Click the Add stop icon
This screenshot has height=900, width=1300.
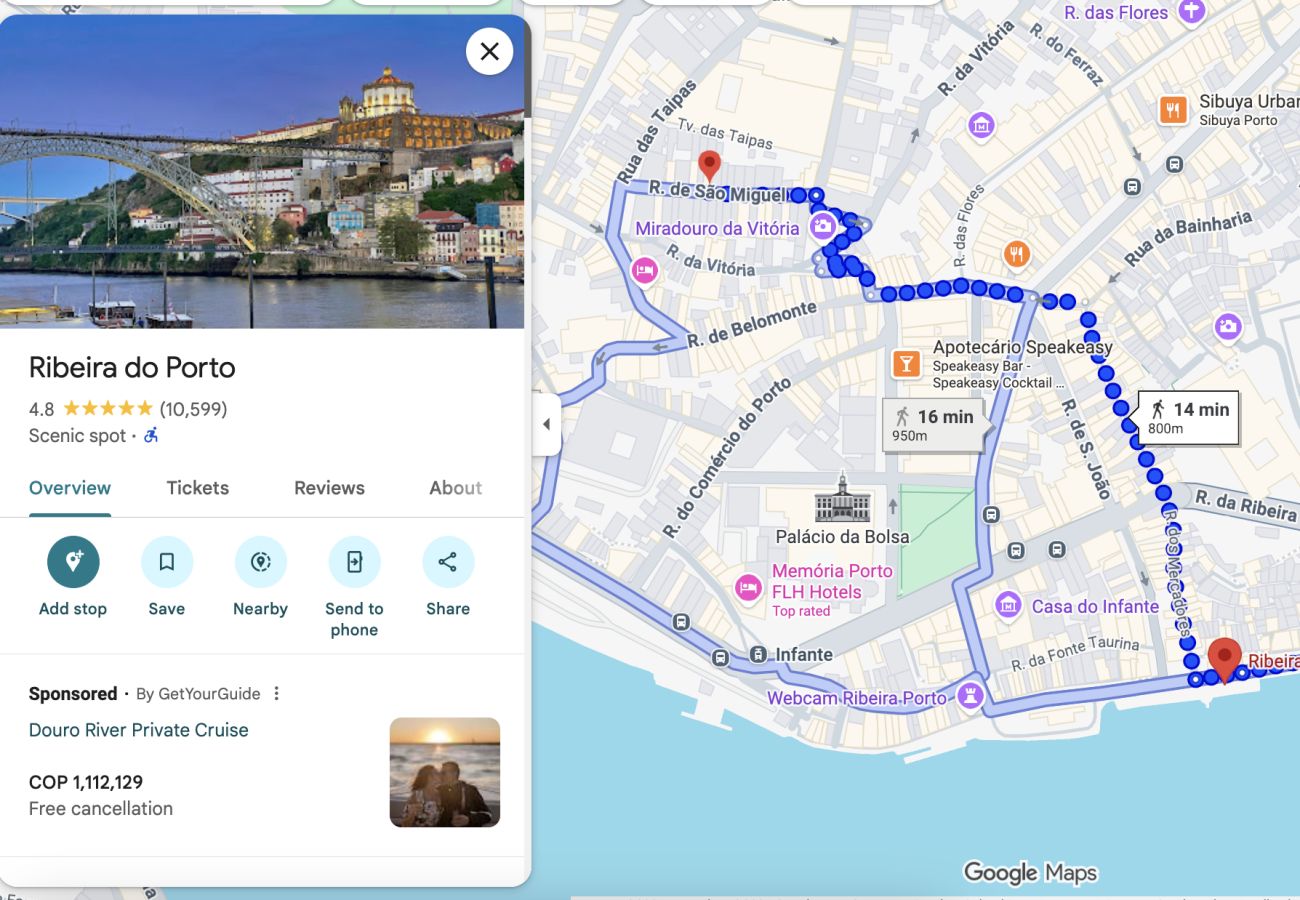(x=72, y=561)
